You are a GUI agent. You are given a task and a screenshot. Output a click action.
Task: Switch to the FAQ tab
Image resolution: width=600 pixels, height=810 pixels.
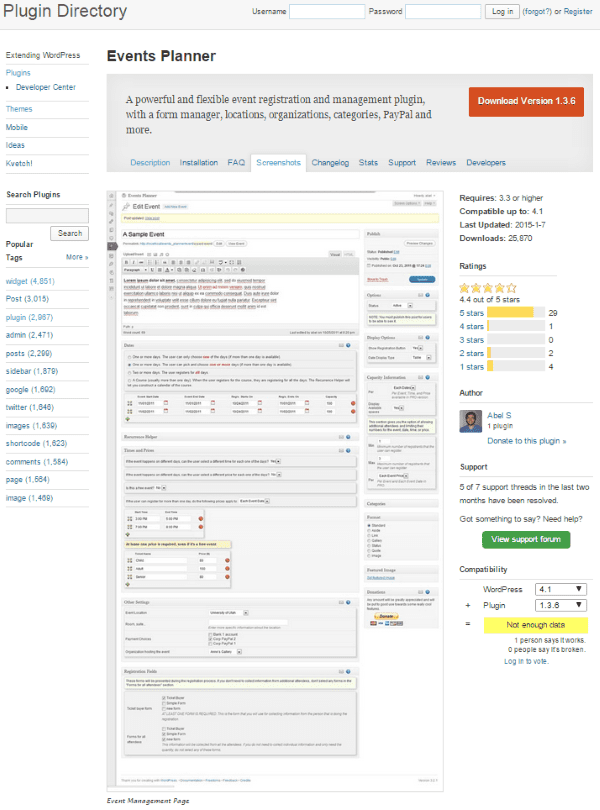236,163
